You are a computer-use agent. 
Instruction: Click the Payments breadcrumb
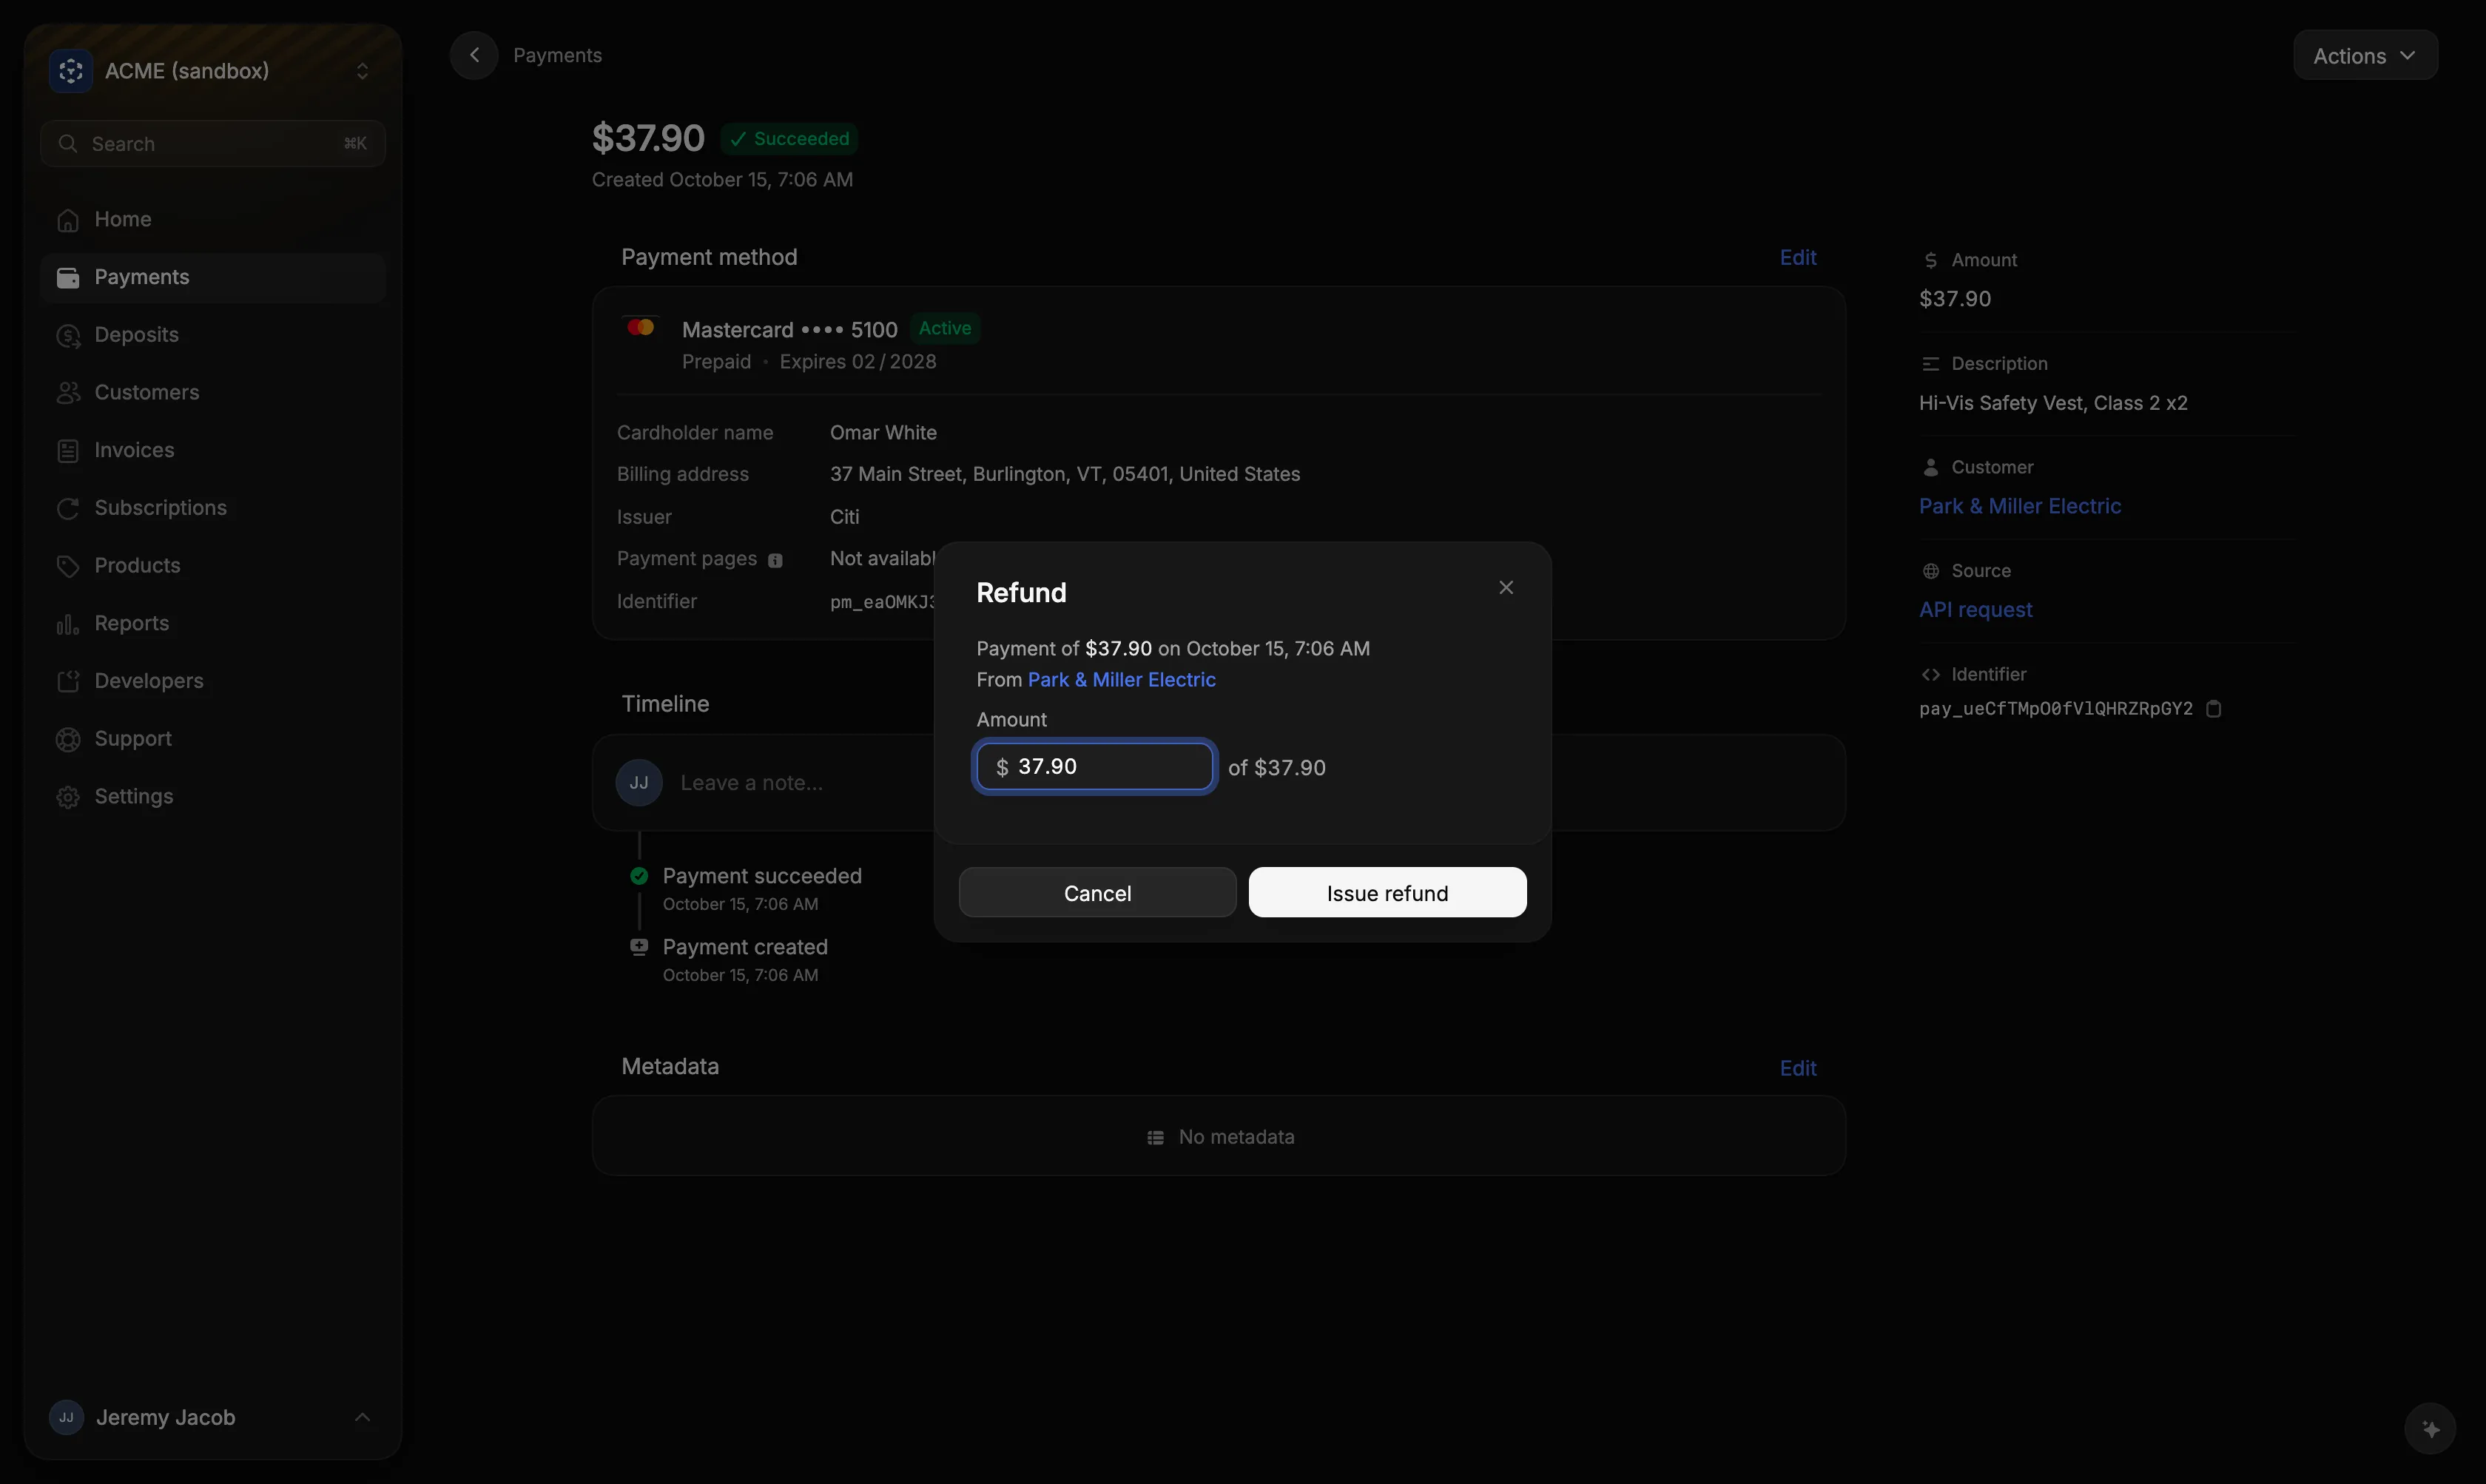click(x=557, y=55)
